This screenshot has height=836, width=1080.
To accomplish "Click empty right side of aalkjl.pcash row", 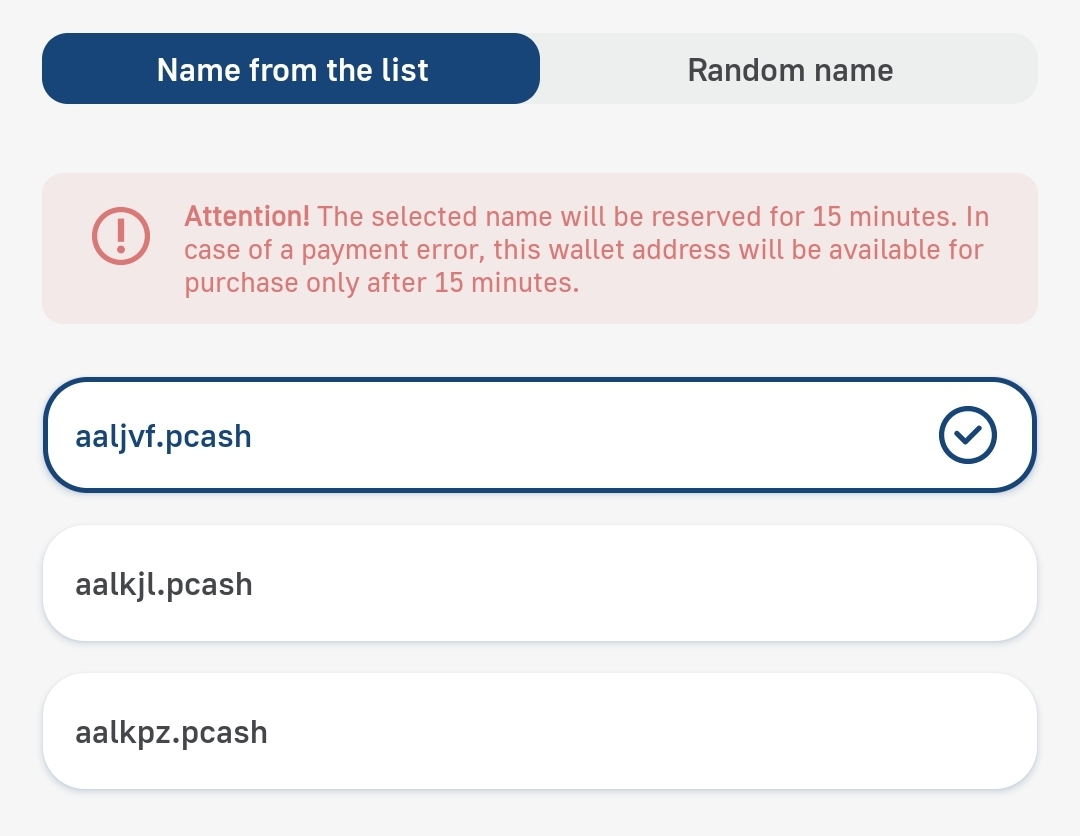I will point(850,583).
